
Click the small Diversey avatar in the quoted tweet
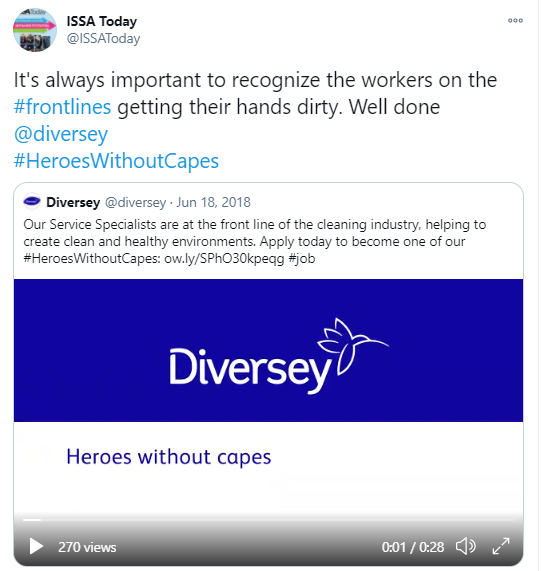(32, 201)
